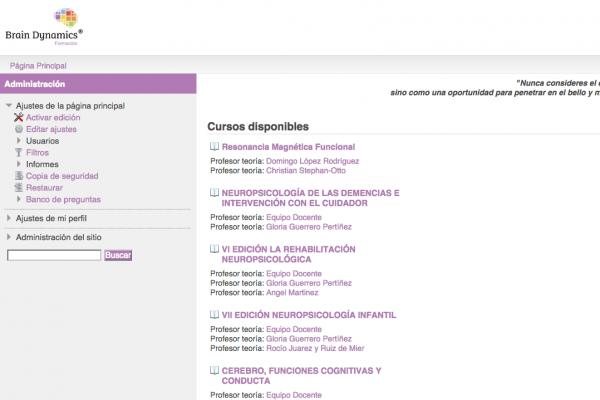Collapse Ajustes de la página principal
This screenshot has width=600, height=400.
(x=9, y=106)
